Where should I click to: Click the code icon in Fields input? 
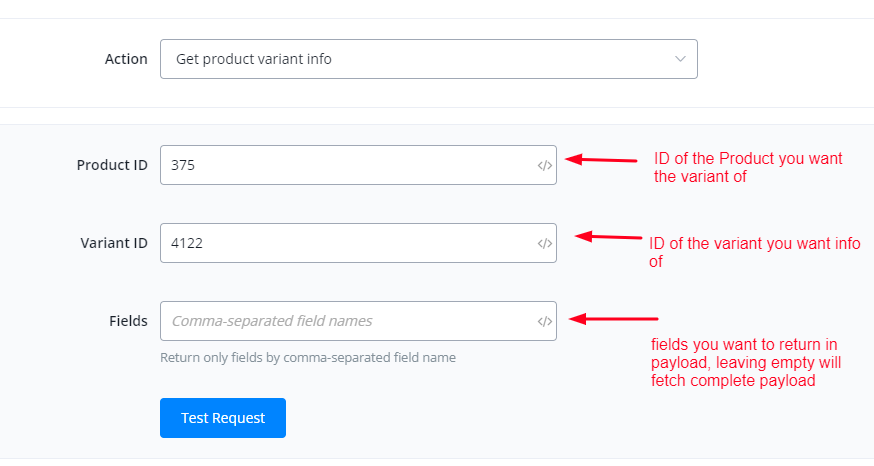point(544,322)
